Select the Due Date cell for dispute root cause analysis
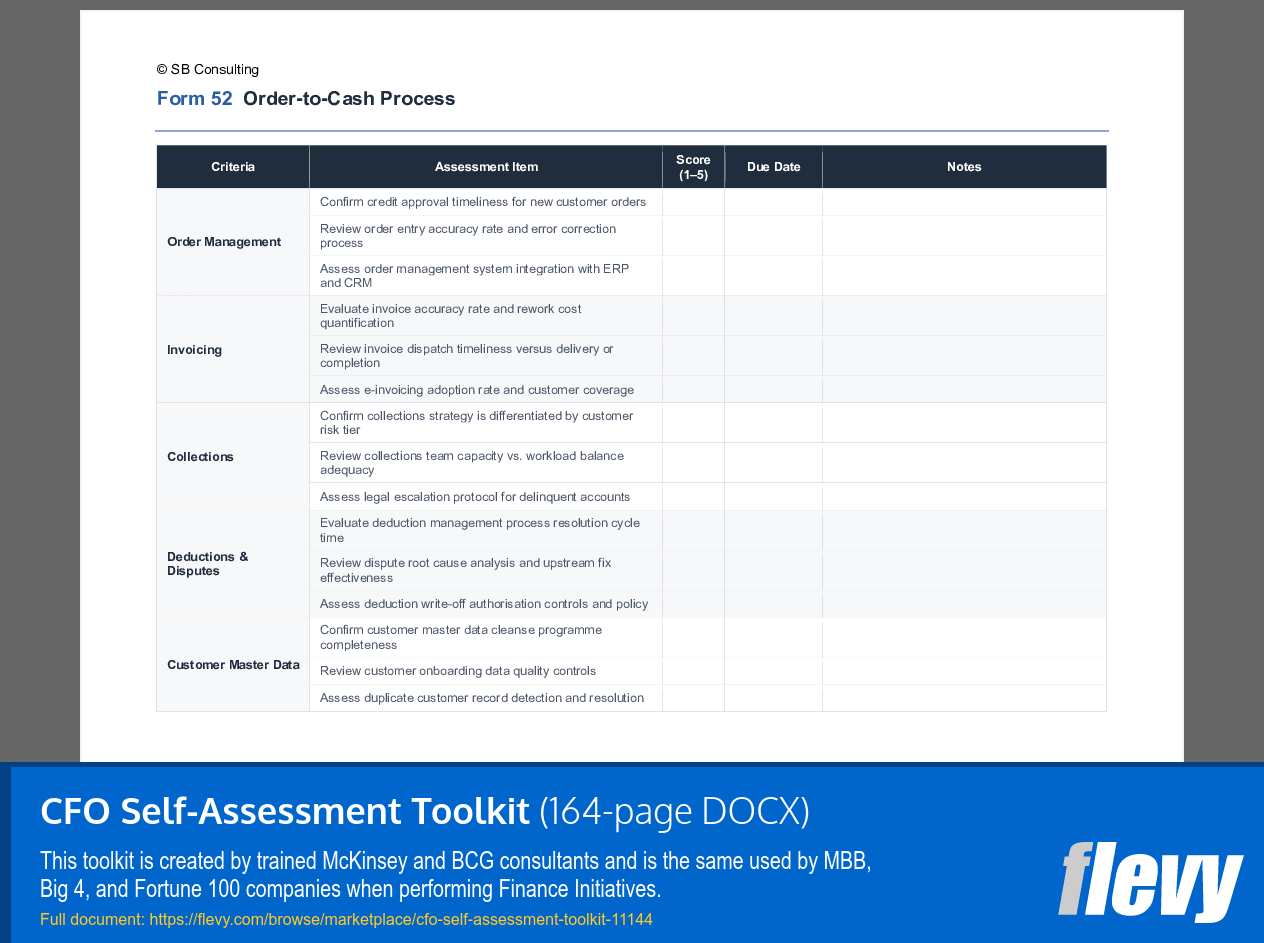Viewport: 1264px width, 943px height. (772, 570)
